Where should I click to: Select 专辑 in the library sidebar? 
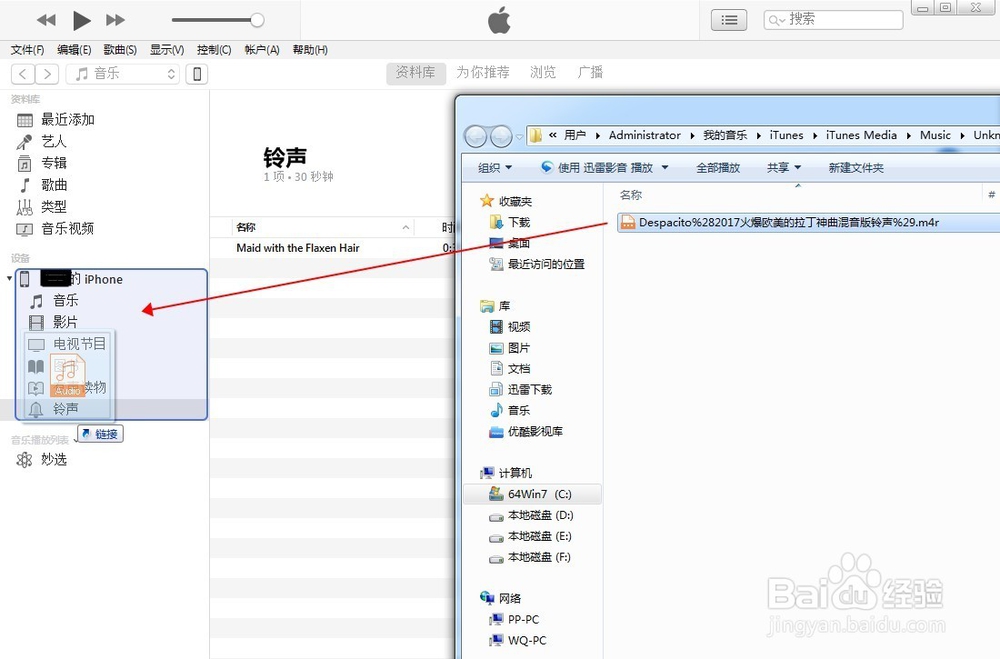pyautogui.click(x=54, y=163)
